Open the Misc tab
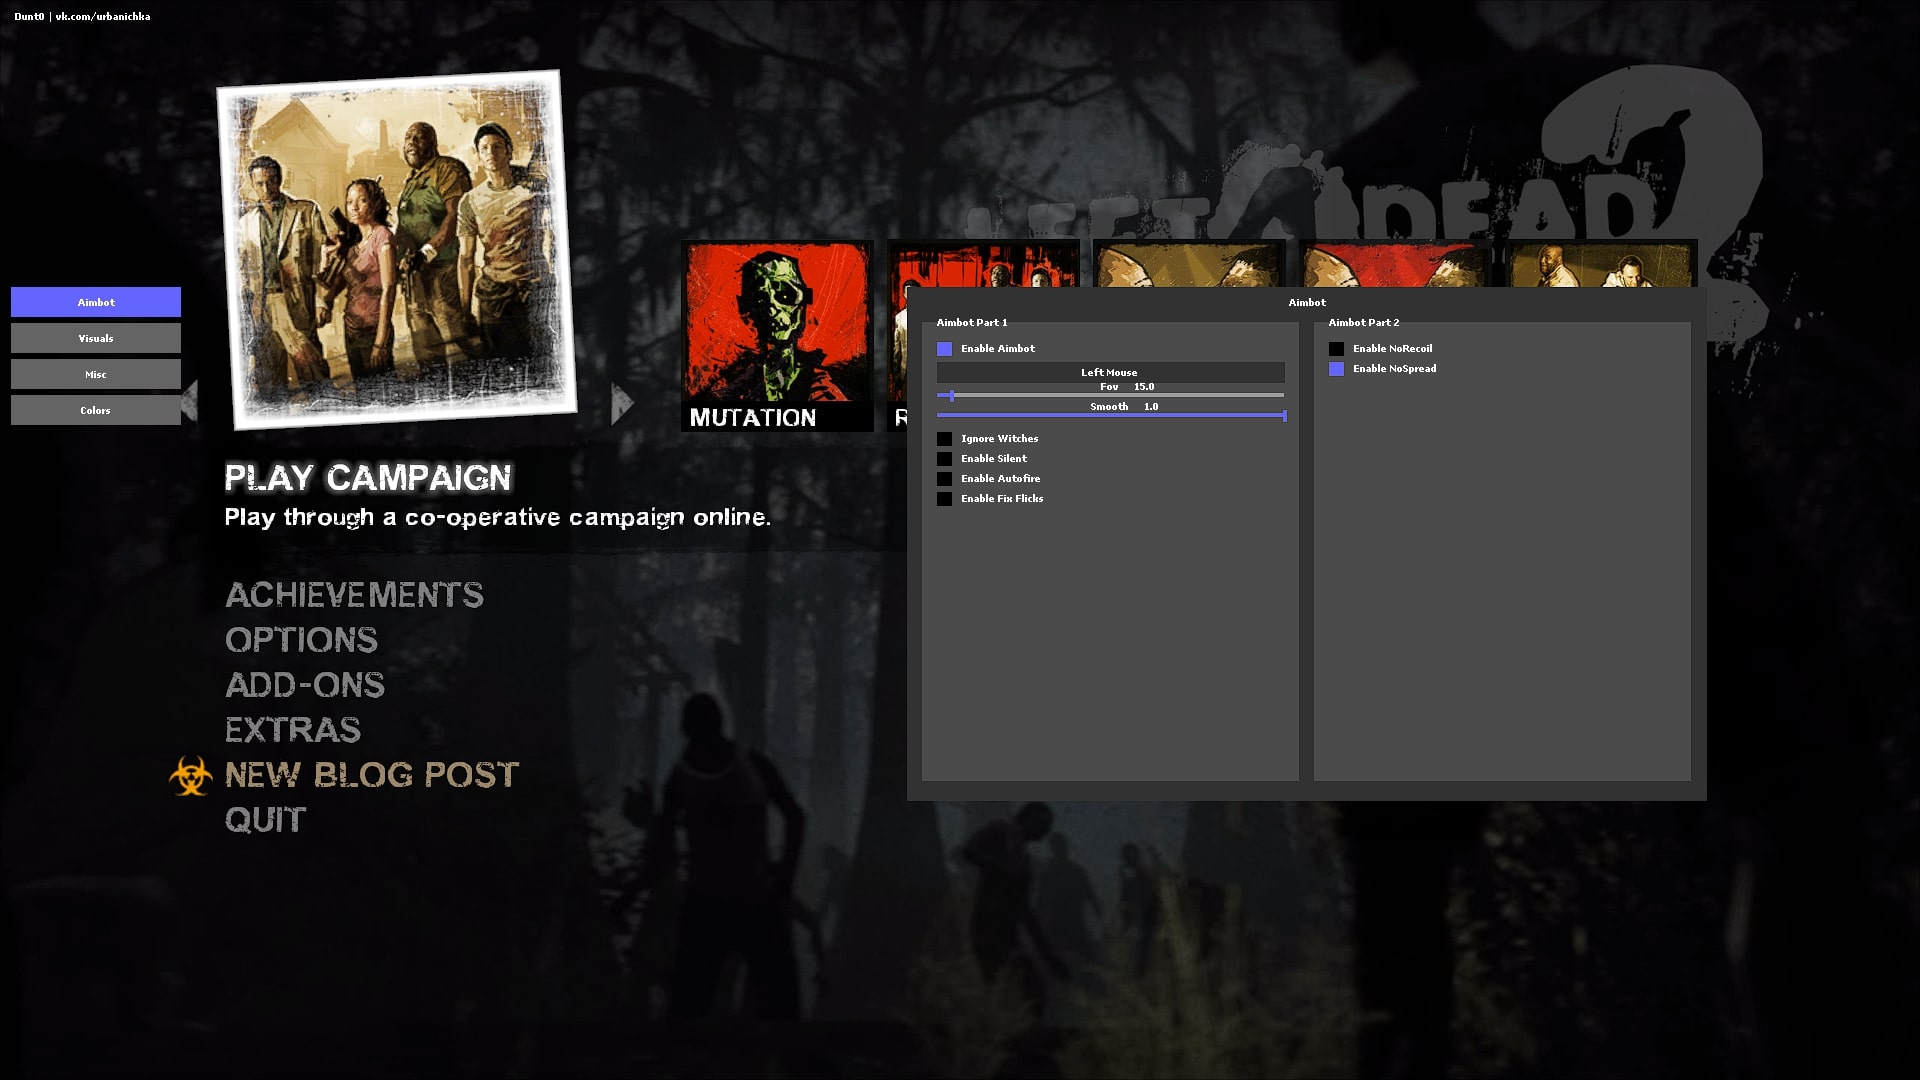1920x1080 pixels. 96,374
